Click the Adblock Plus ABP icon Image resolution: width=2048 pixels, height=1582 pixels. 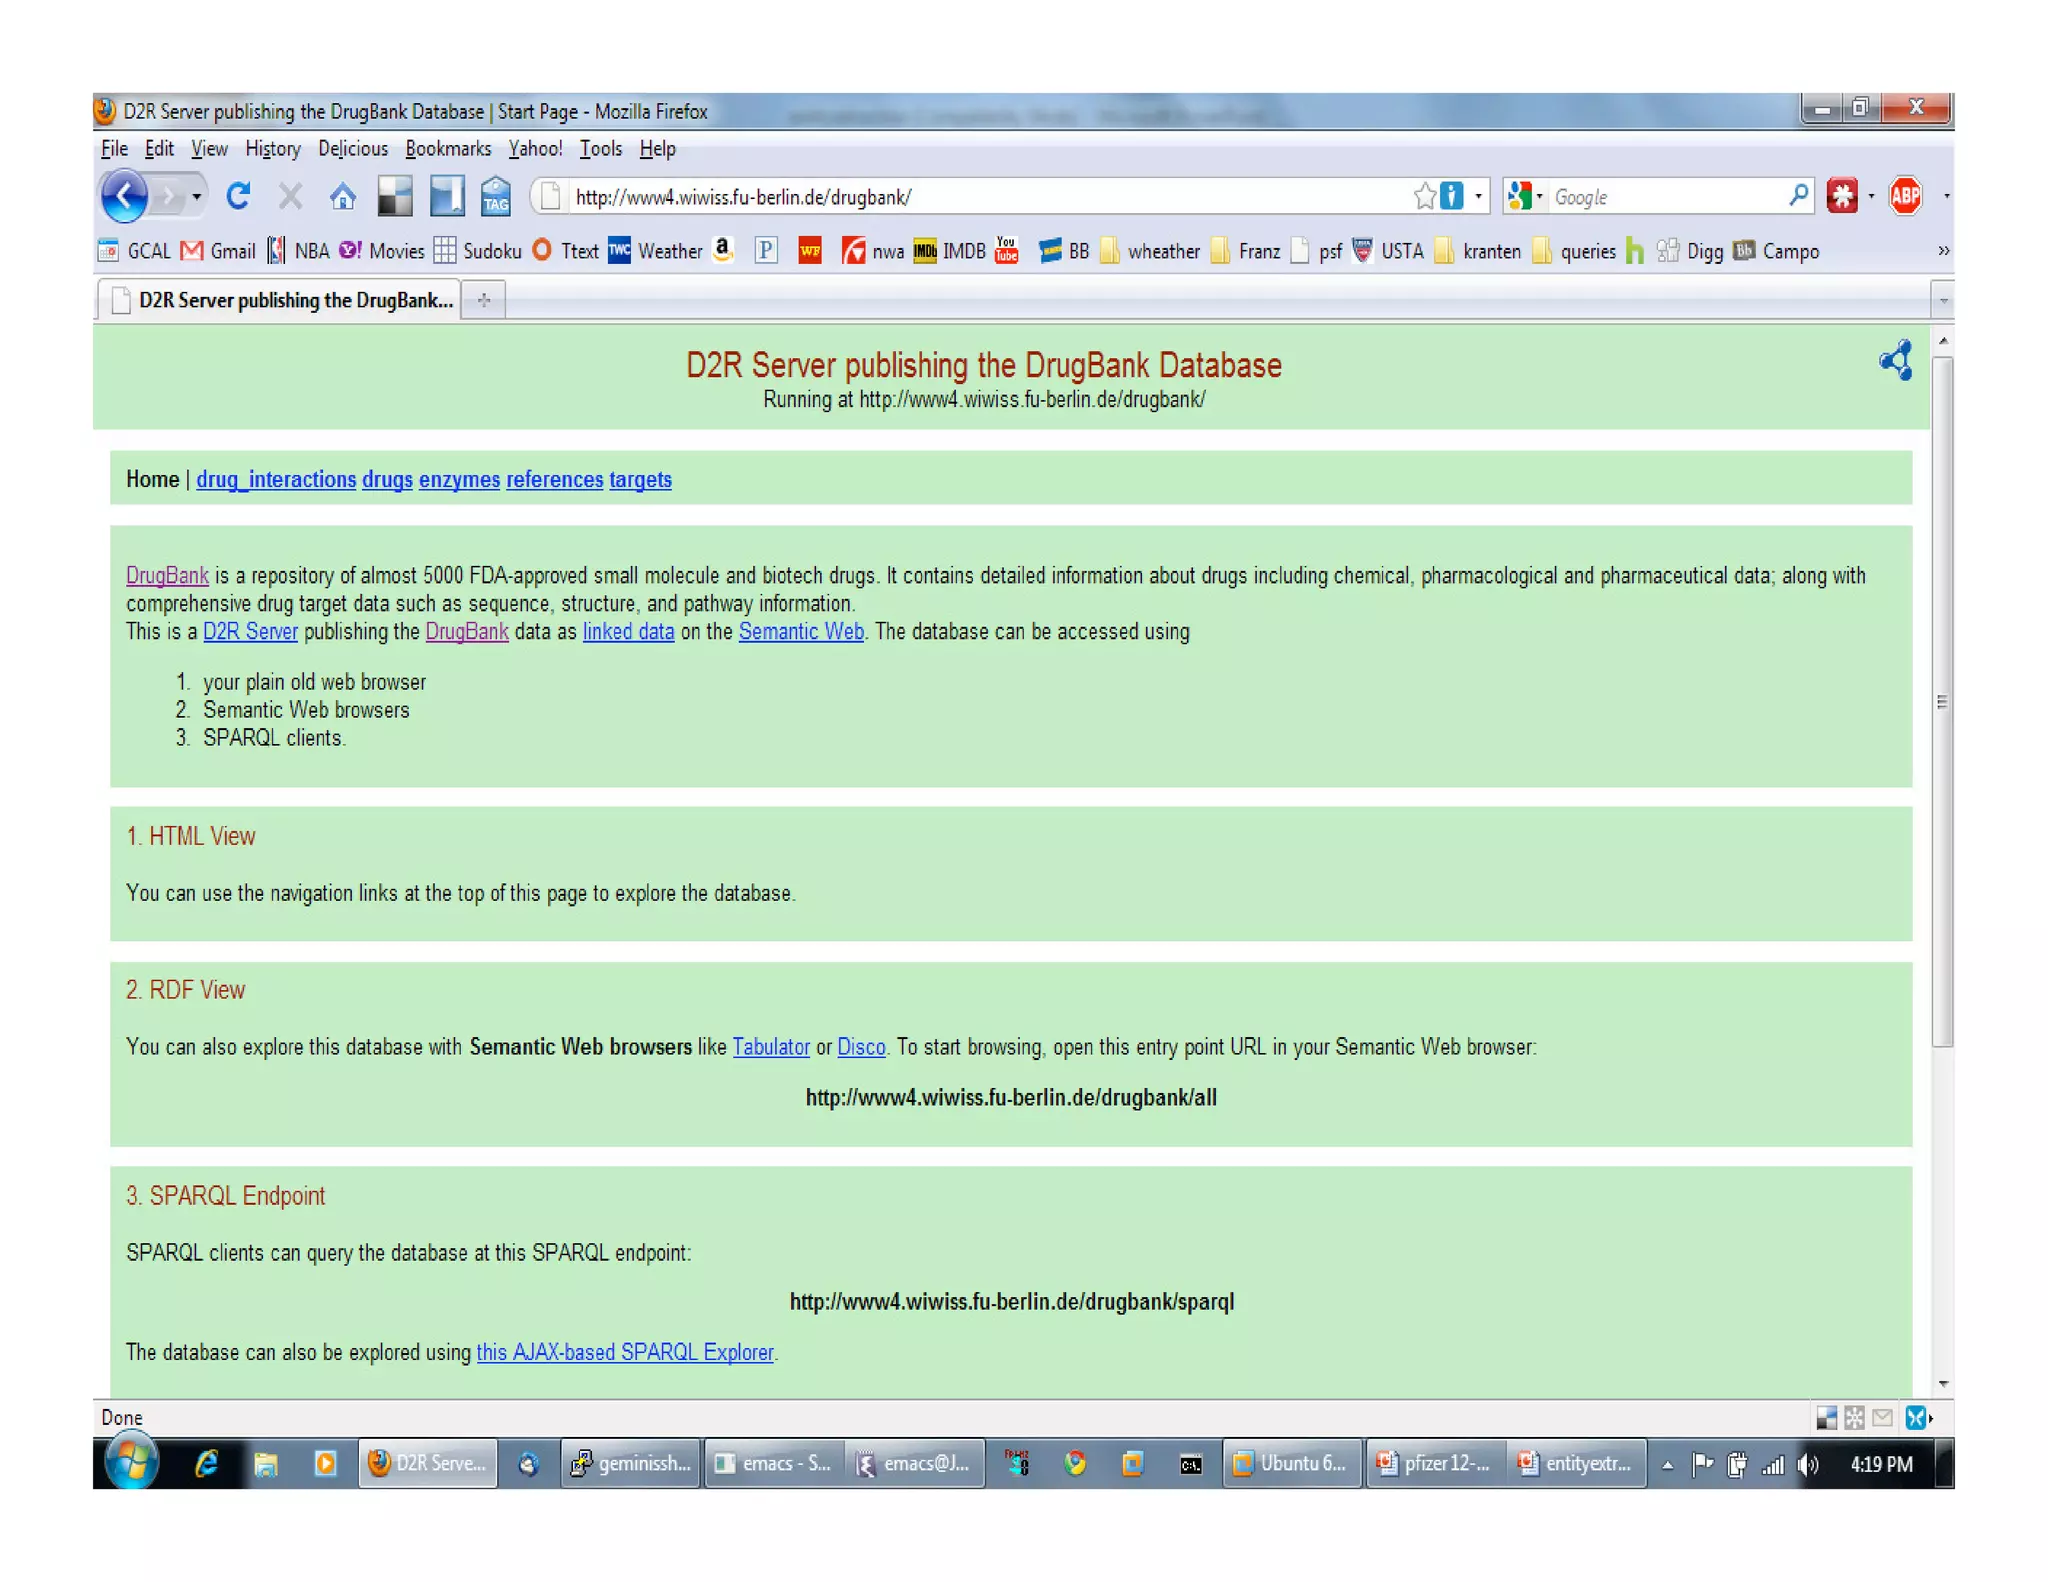click(x=1905, y=196)
